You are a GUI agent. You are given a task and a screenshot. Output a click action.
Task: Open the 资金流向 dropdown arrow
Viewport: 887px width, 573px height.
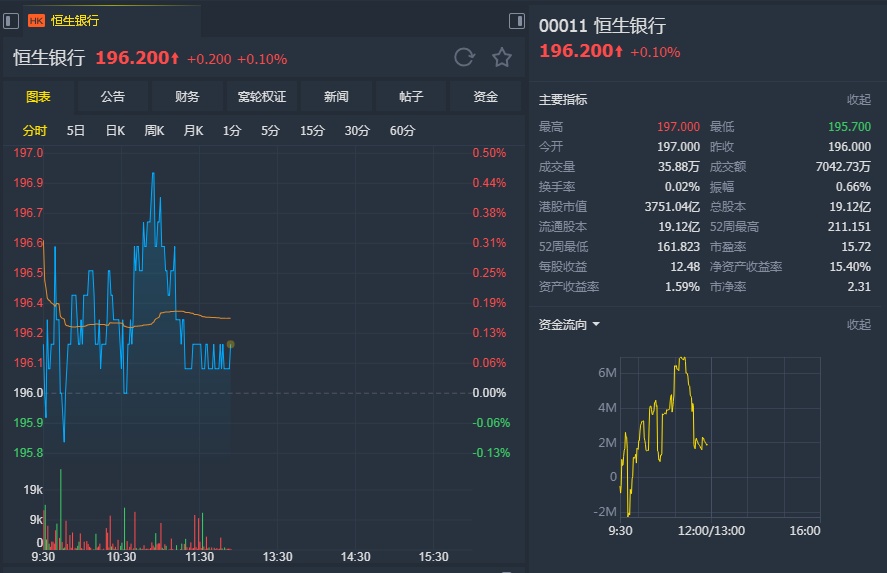596,325
